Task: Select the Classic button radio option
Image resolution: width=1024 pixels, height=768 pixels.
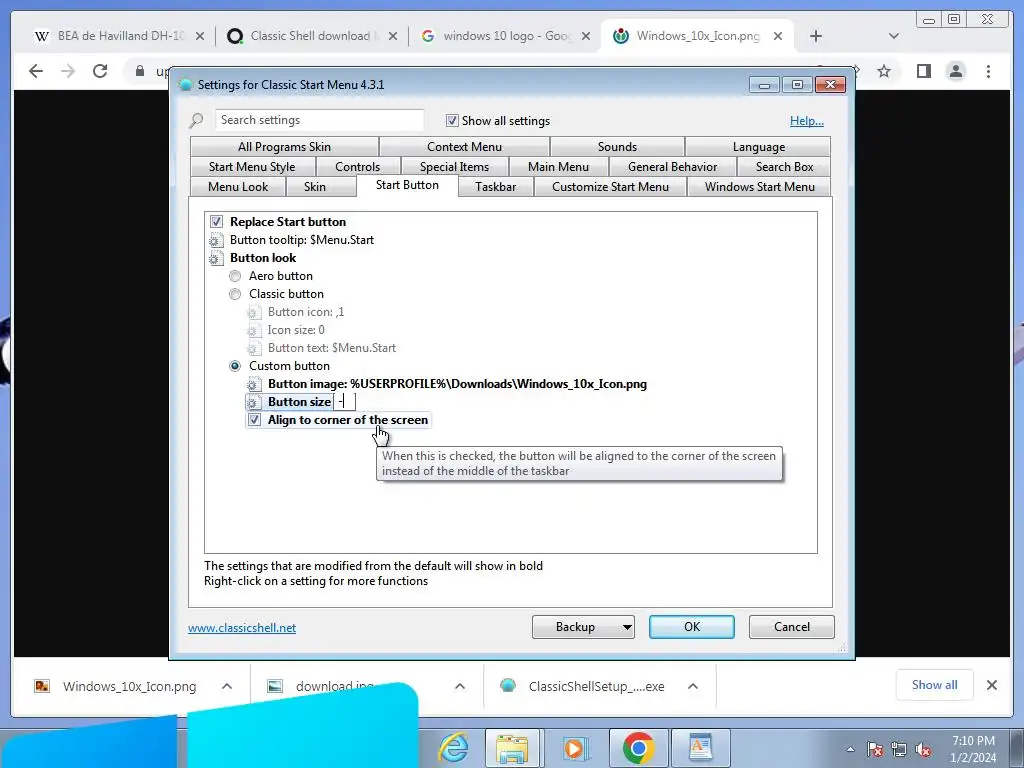Action: pyautogui.click(x=235, y=295)
